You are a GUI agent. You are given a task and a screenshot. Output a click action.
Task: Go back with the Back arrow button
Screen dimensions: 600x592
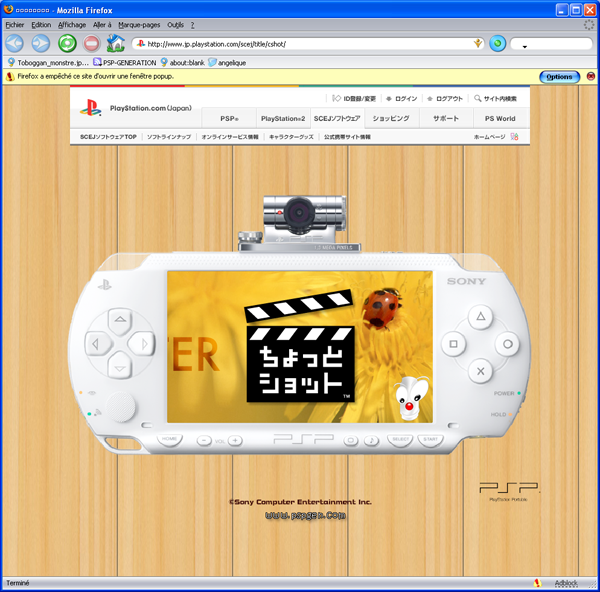click(15, 43)
